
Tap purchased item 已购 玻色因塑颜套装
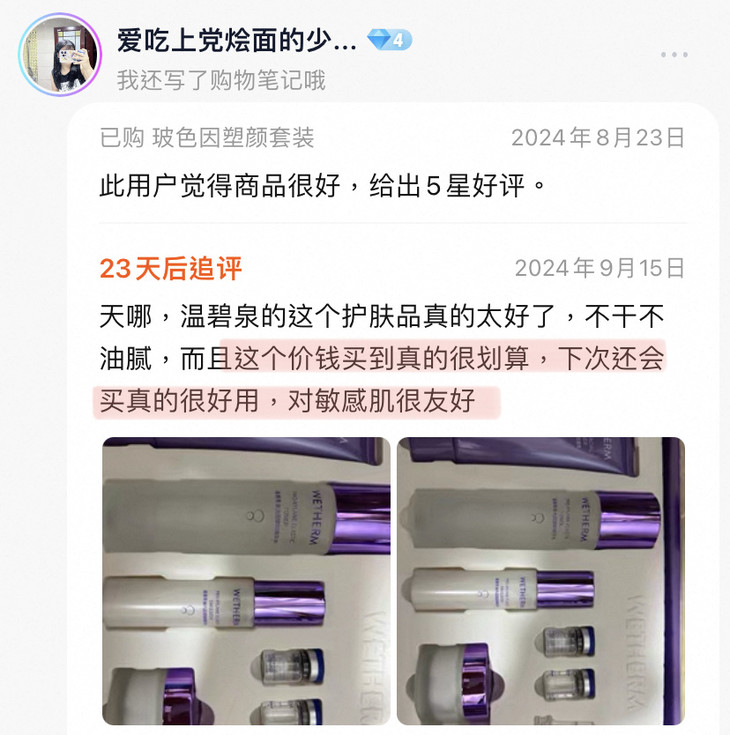click(x=207, y=138)
